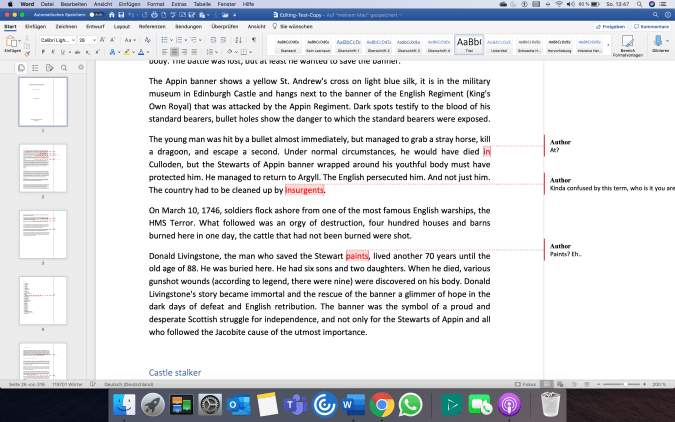Image resolution: width=675 pixels, height=422 pixels.
Task: Toggle italic formatting (K)
Action: click(54, 52)
